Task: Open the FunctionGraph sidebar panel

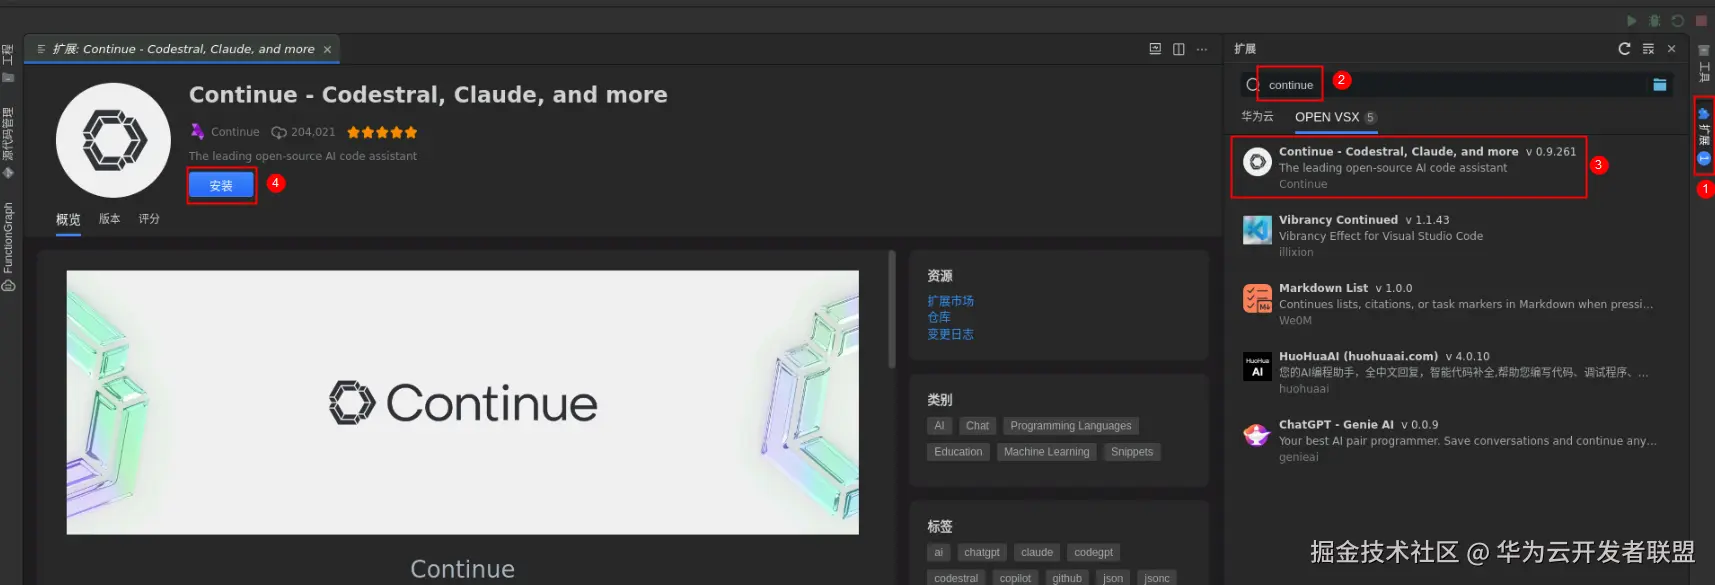Action: pos(8,246)
